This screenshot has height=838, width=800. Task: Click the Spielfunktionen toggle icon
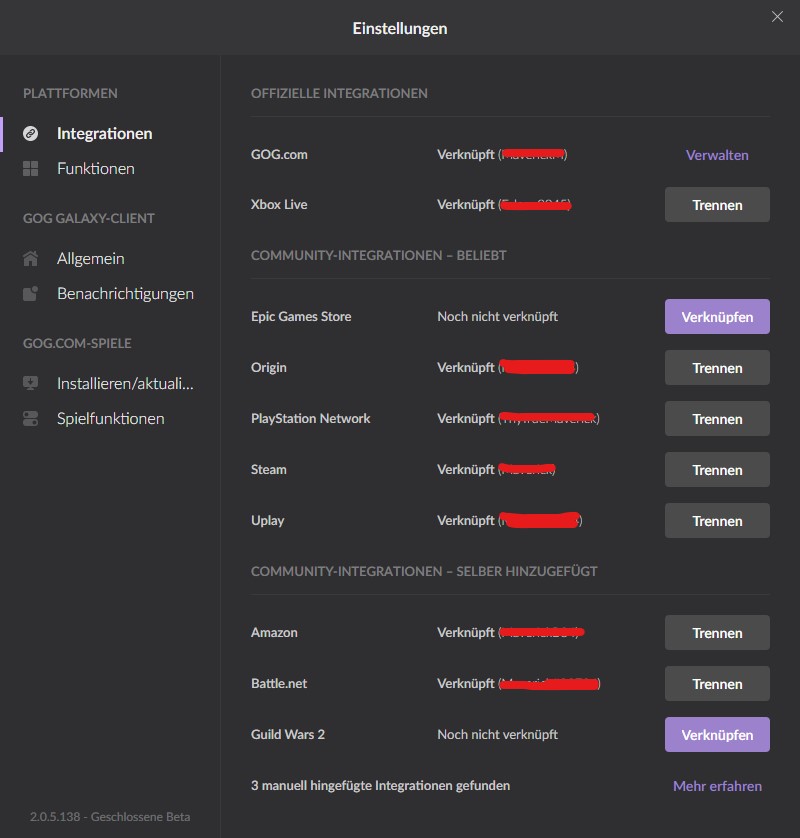(x=30, y=418)
